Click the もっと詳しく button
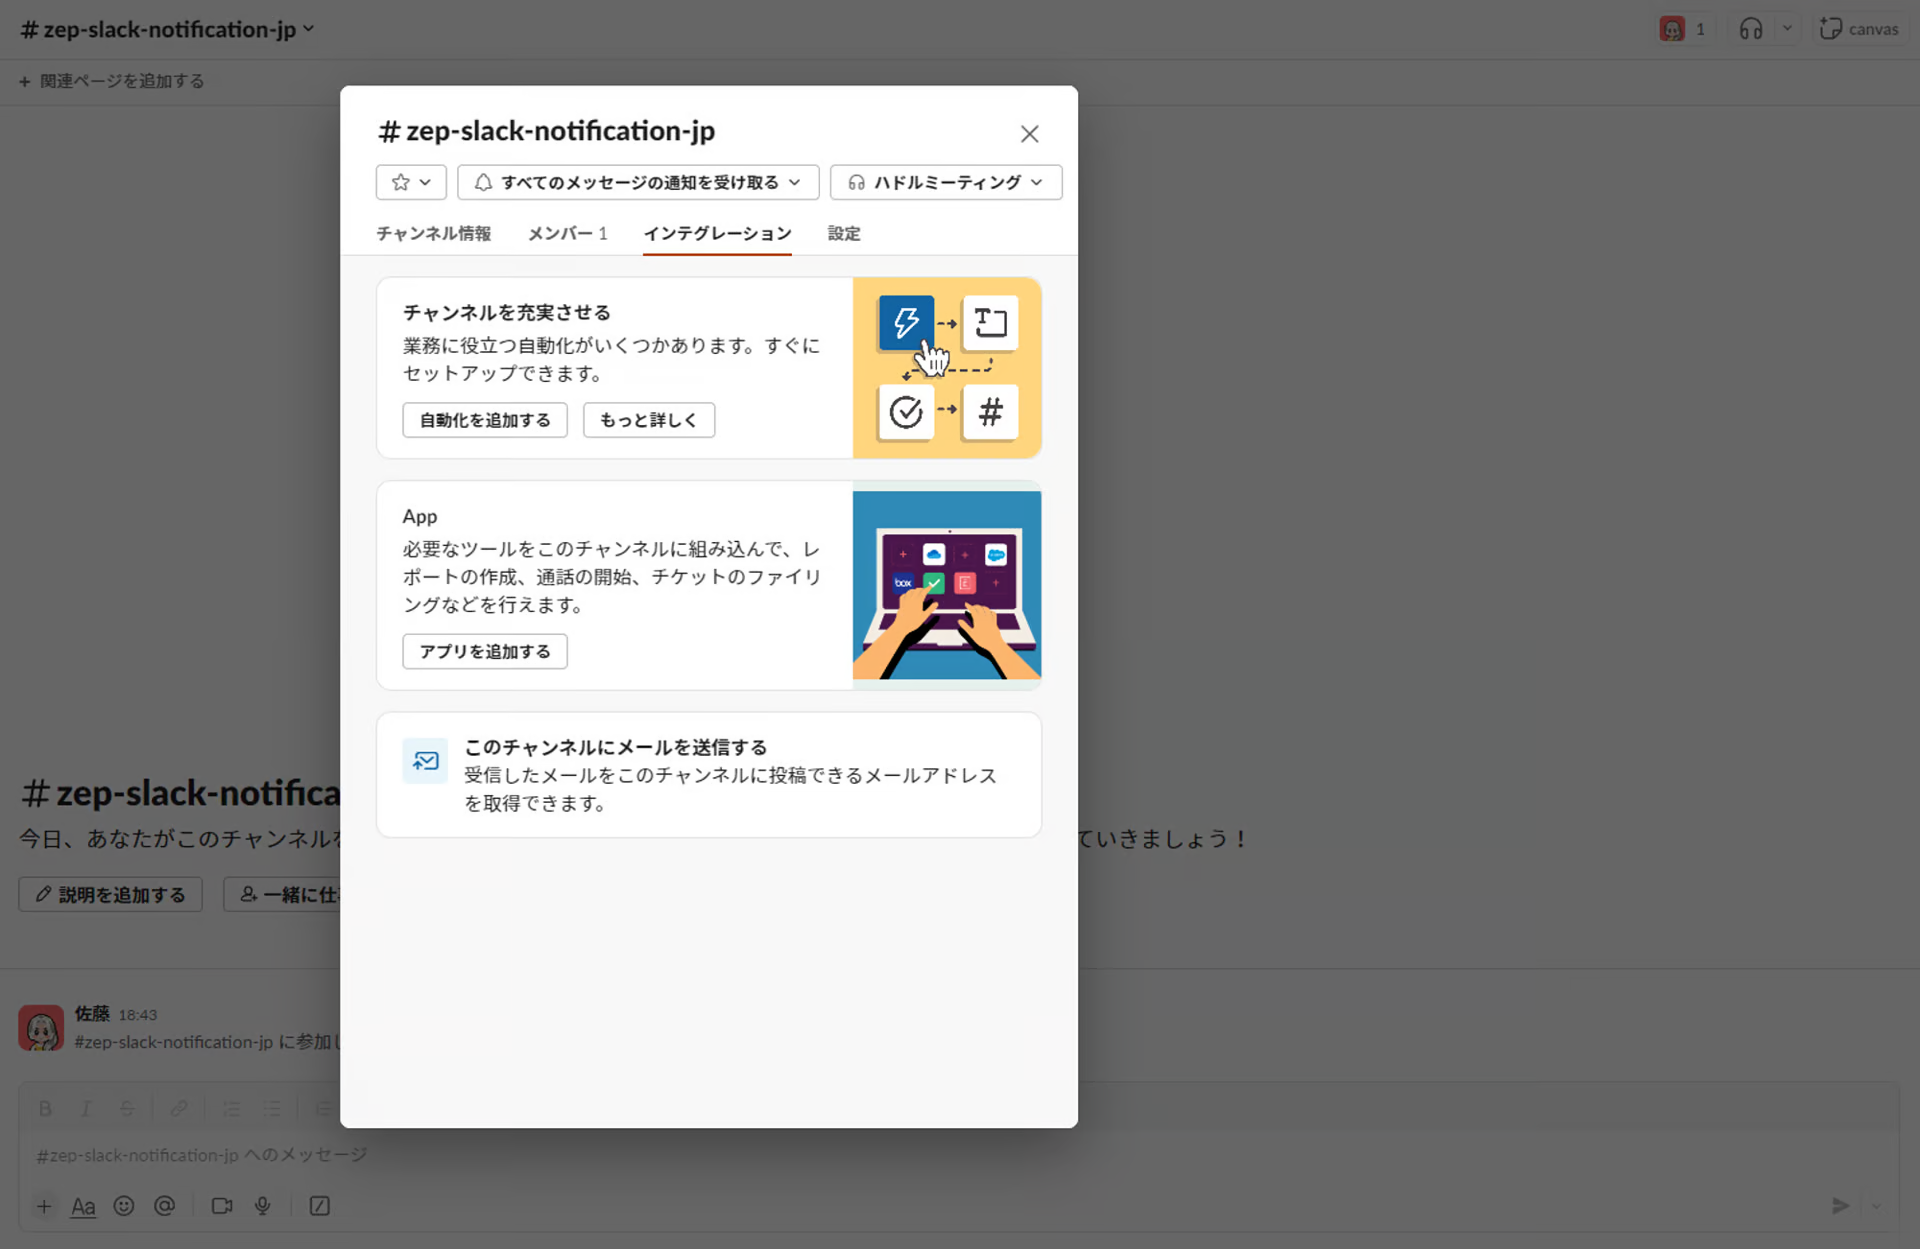 (648, 420)
